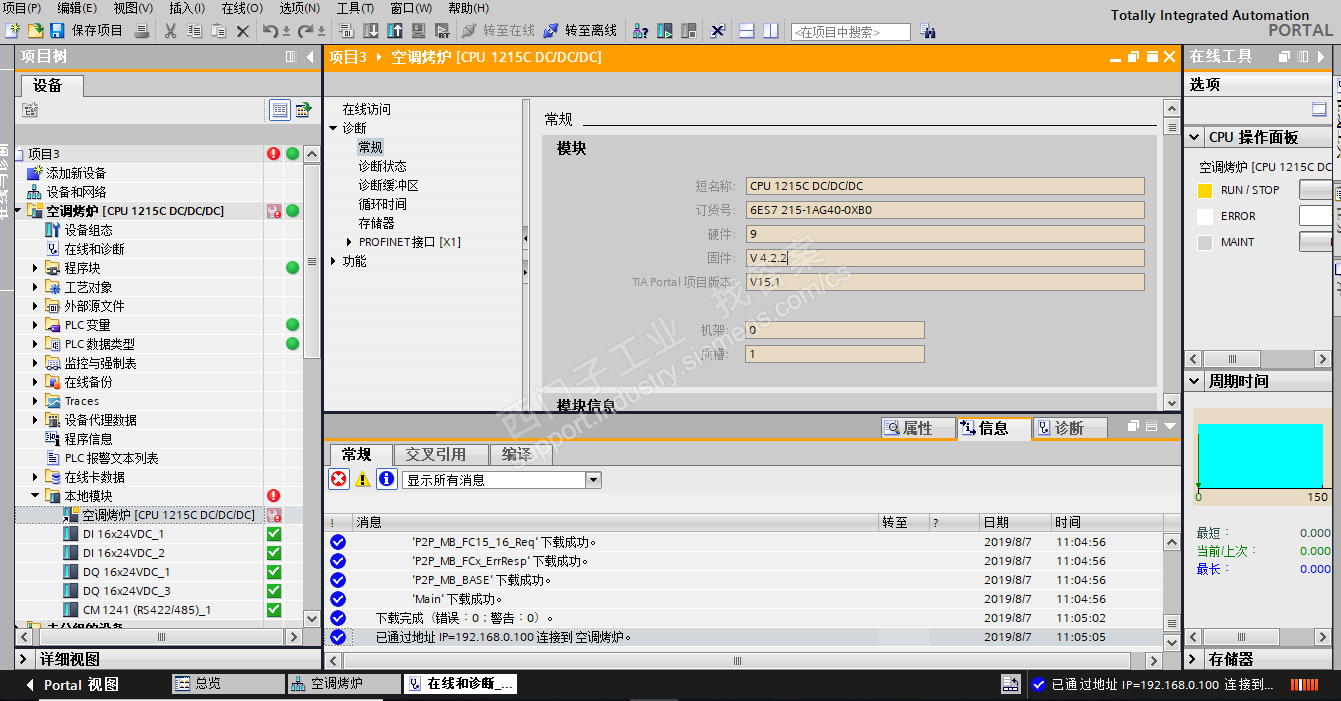
Task: Toggle error messages filter in info panel
Action: point(339,480)
